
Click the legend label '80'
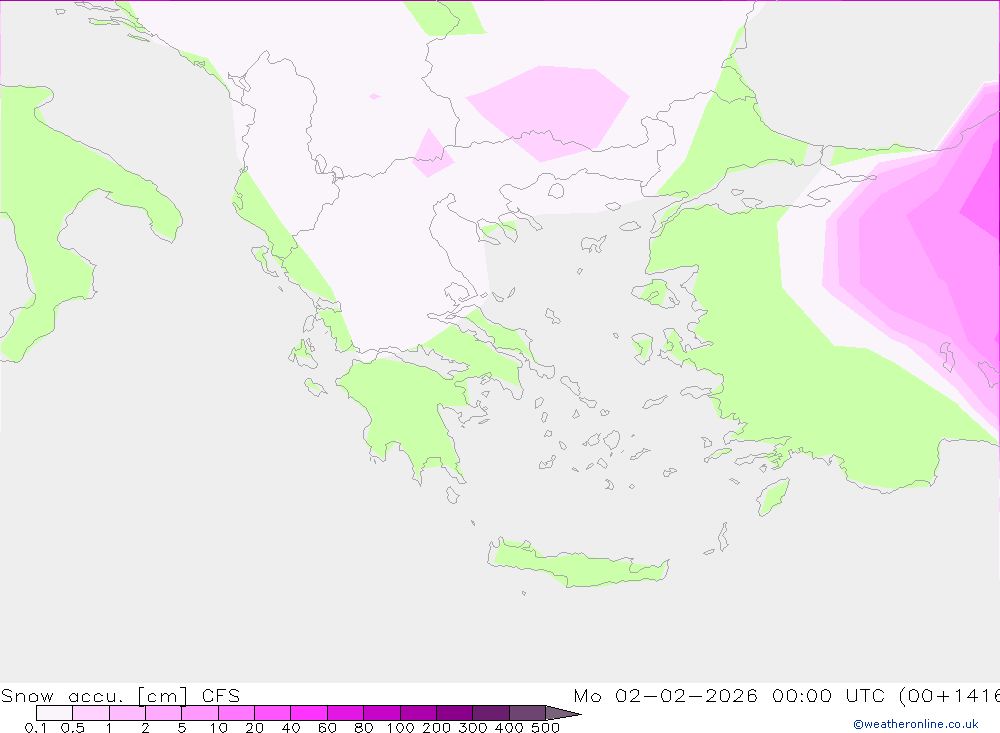[364, 727]
